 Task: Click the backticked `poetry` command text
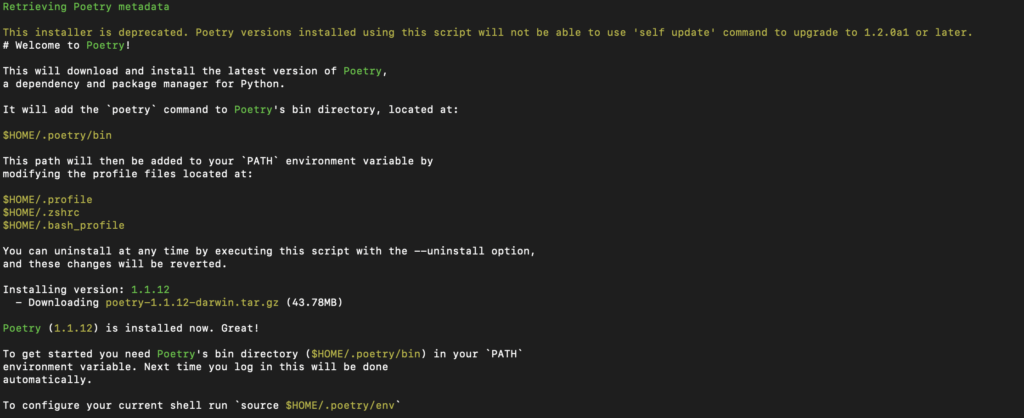pos(128,110)
